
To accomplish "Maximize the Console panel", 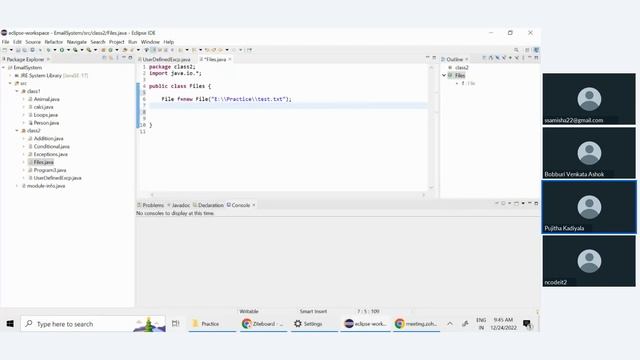I will click(536, 203).
